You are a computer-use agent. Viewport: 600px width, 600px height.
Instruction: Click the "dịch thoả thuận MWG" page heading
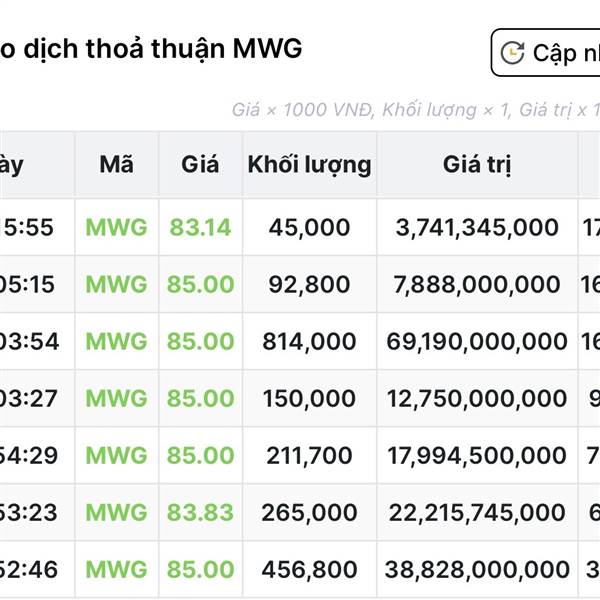click(x=150, y=48)
